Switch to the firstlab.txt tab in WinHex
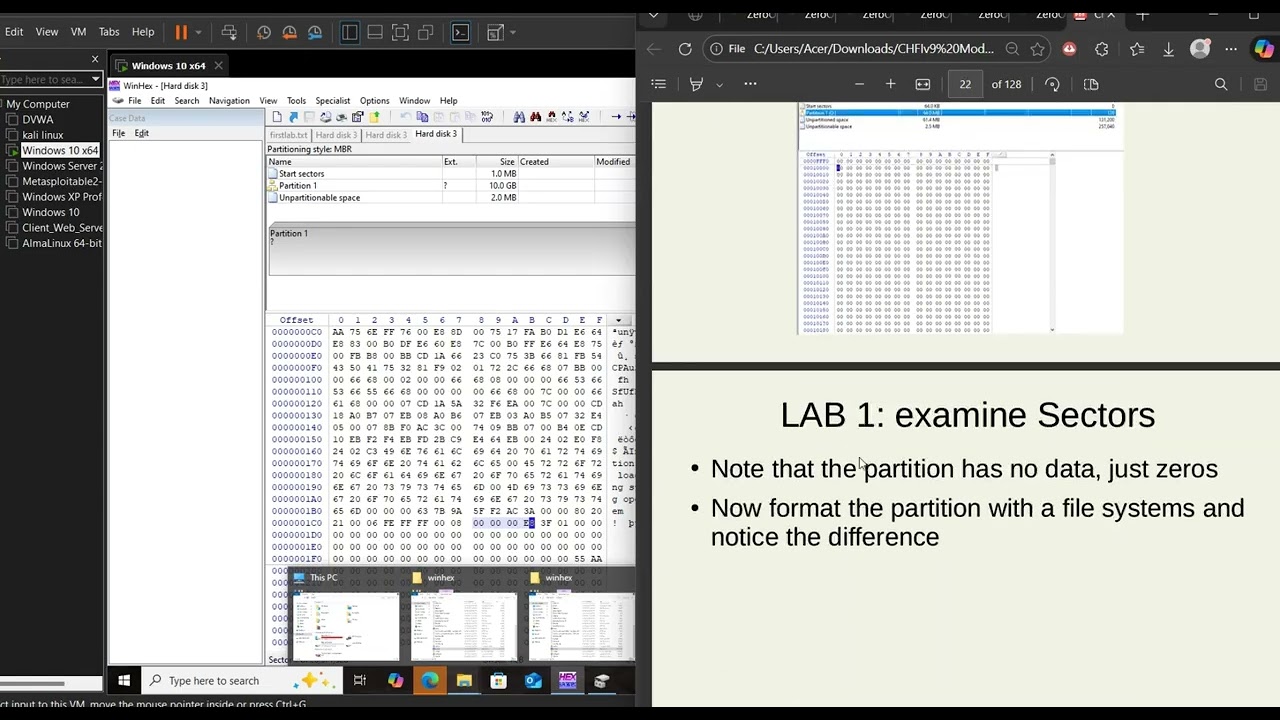This screenshot has width=1280, height=720. point(288,135)
